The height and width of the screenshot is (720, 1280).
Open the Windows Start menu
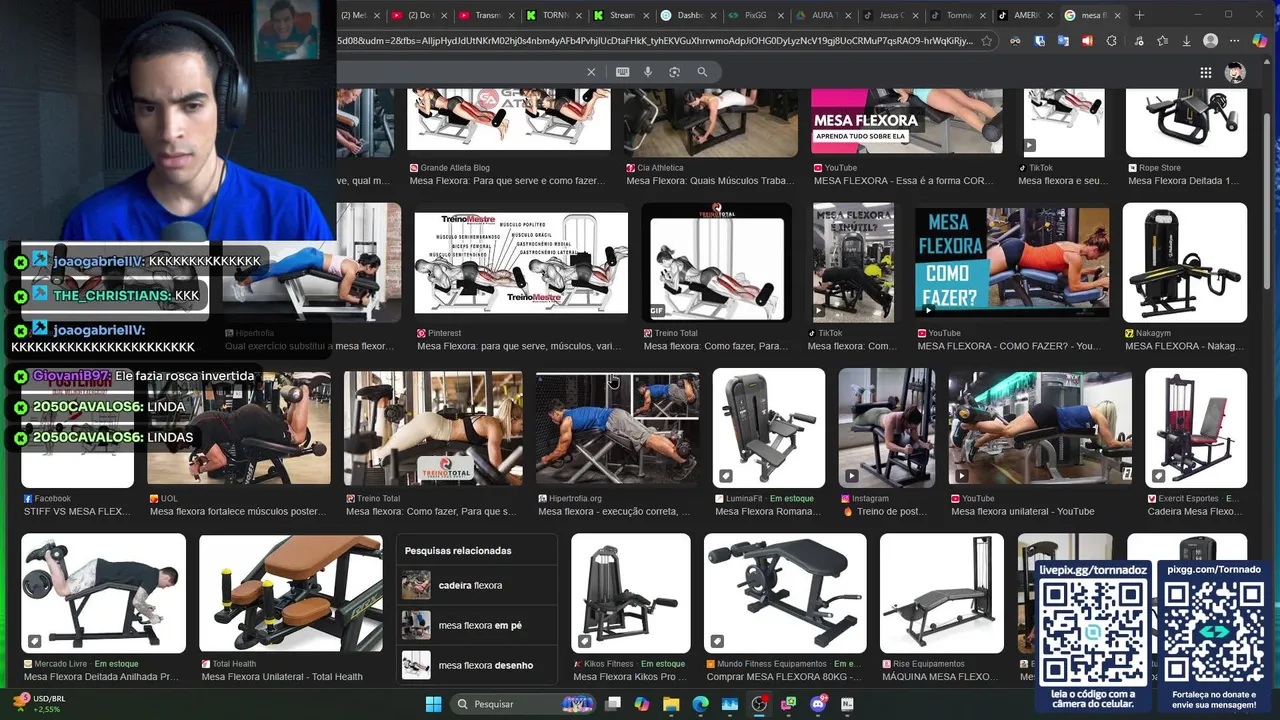433,704
